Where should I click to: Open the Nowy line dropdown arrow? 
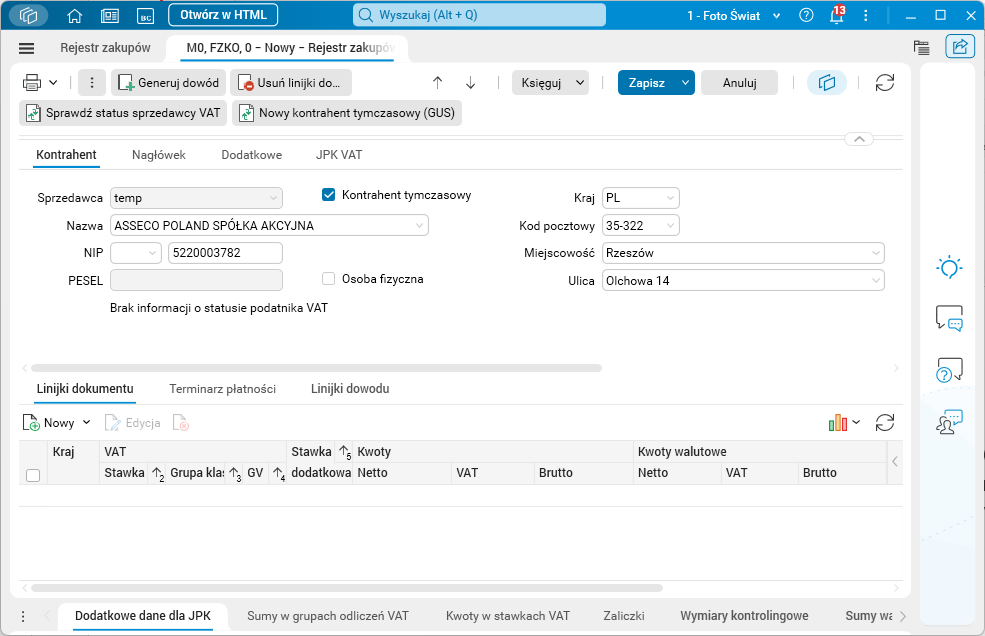[x=87, y=422]
